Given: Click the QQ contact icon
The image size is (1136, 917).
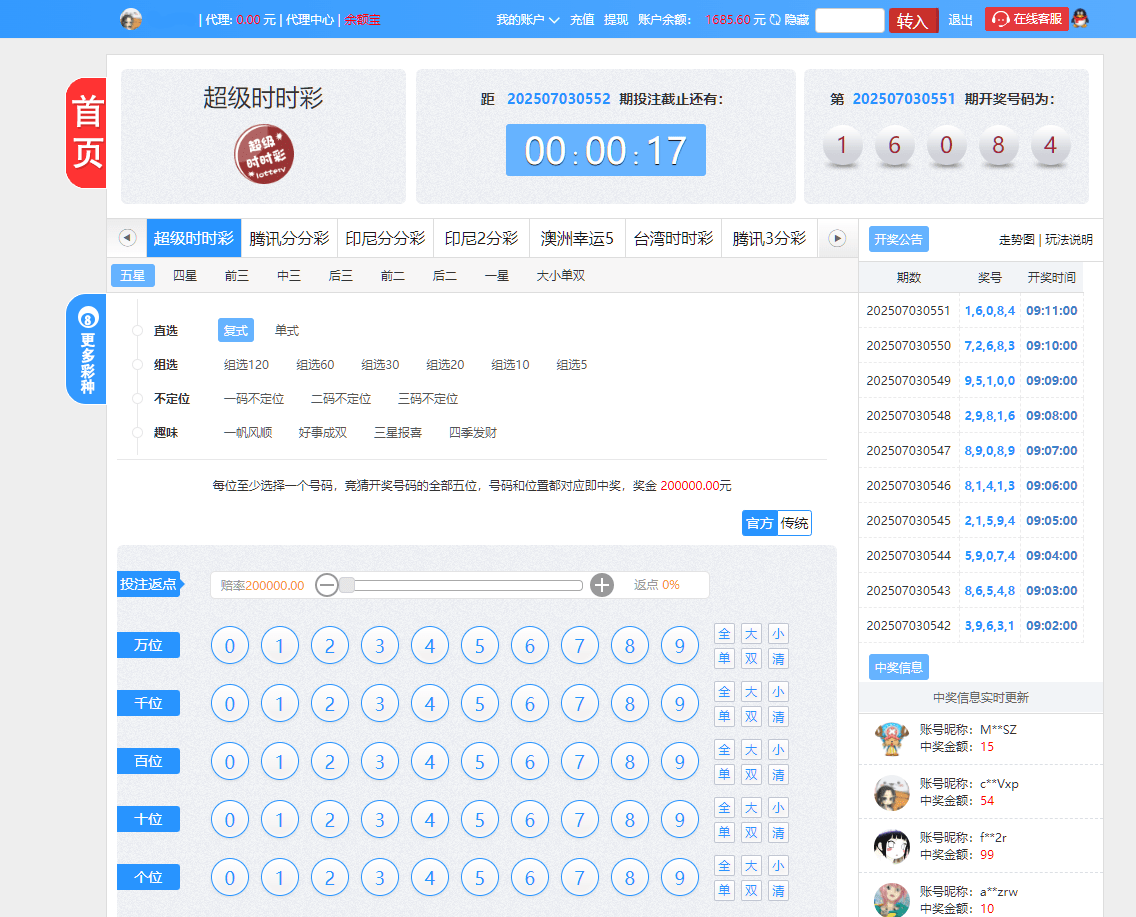Looking at the screenshot, I should tap(1082, 19).
